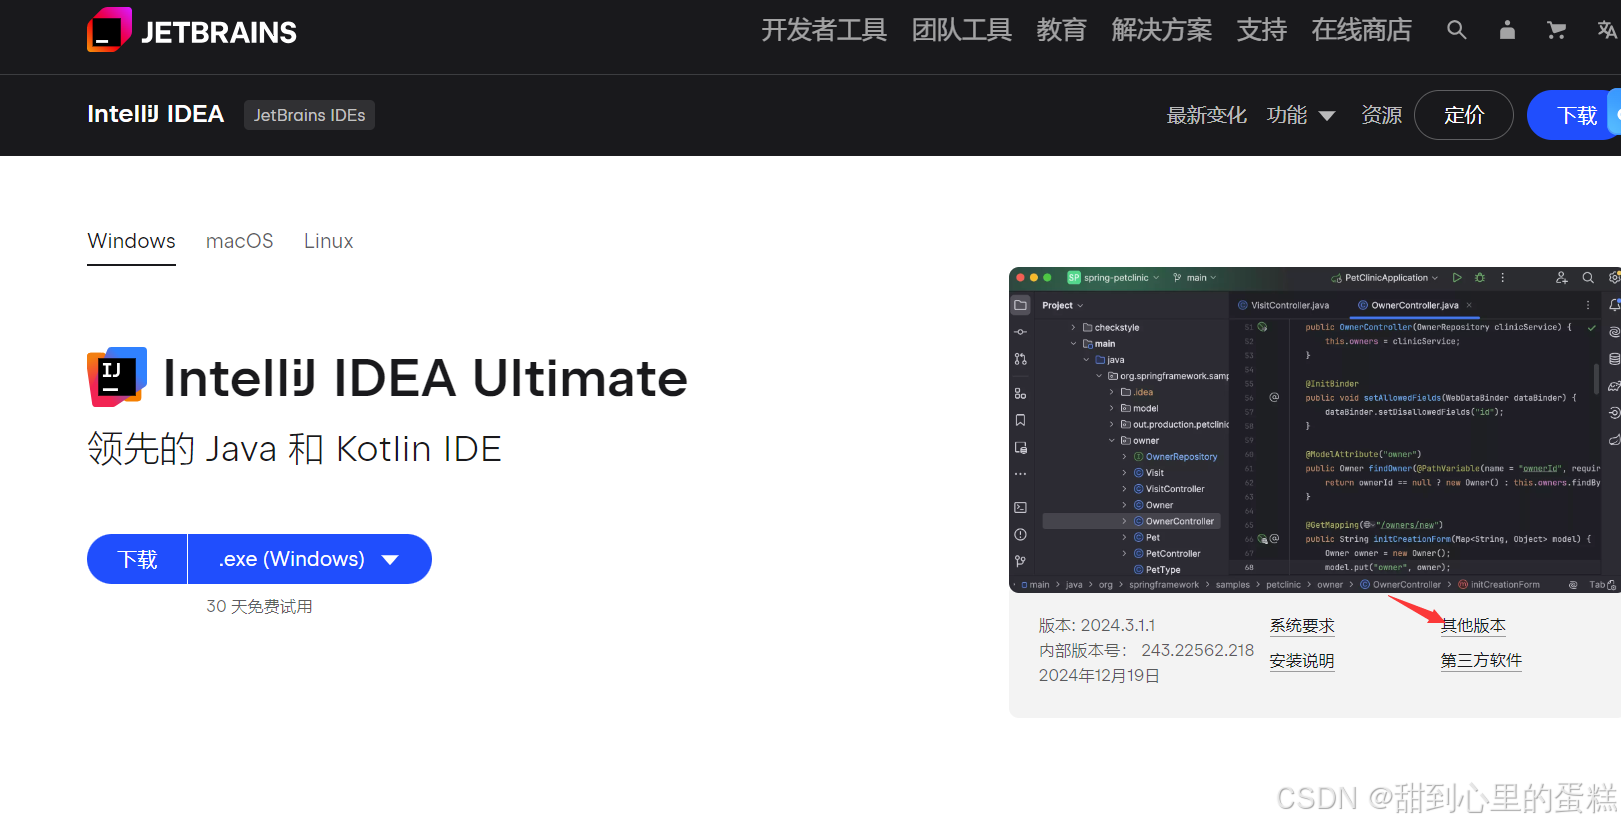Click the IDE screenshot preview image
The width and height of the screenshot is (1621, 826).
[1314, 430]
